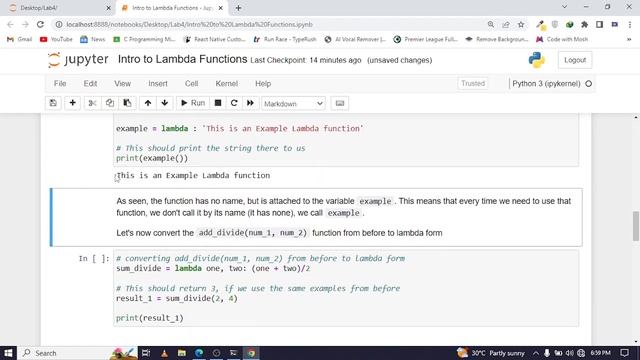
Task: Restart the kernel using the circular arrow
Action: tap(234, 103)
